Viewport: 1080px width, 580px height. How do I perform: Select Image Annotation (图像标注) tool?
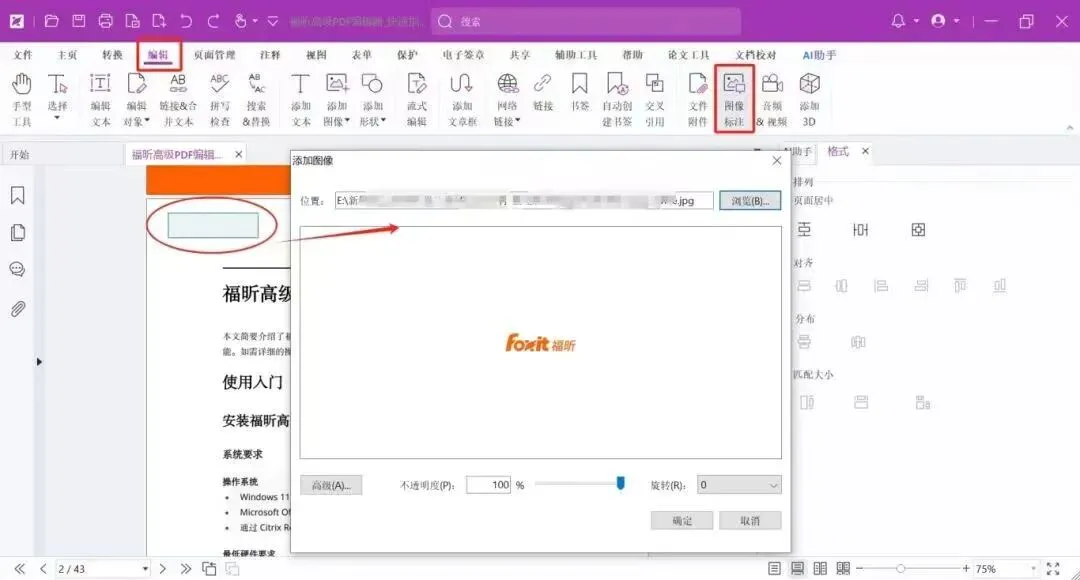(x=734, y=100)
